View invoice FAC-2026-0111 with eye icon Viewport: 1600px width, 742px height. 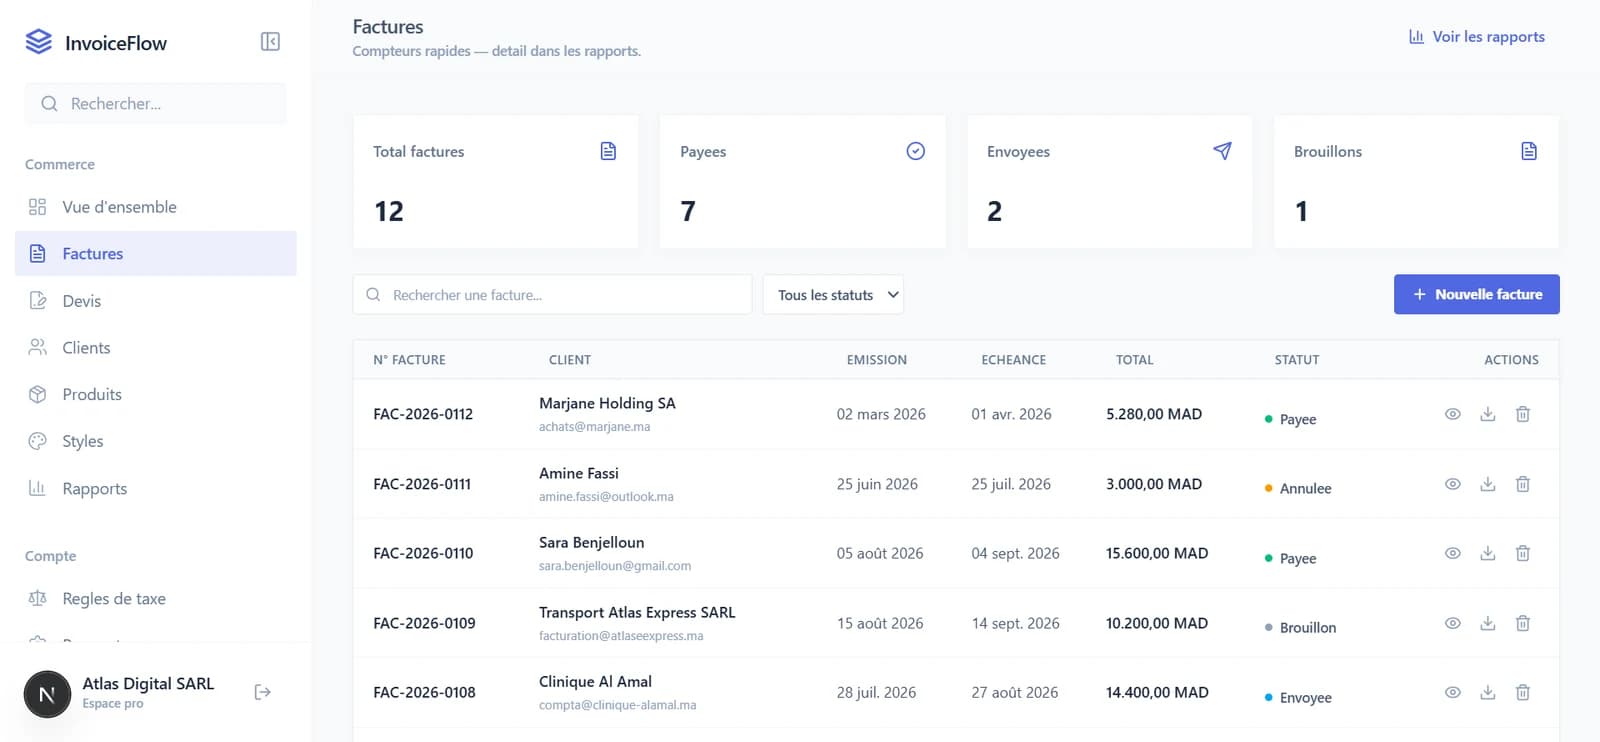(1453, 484)
